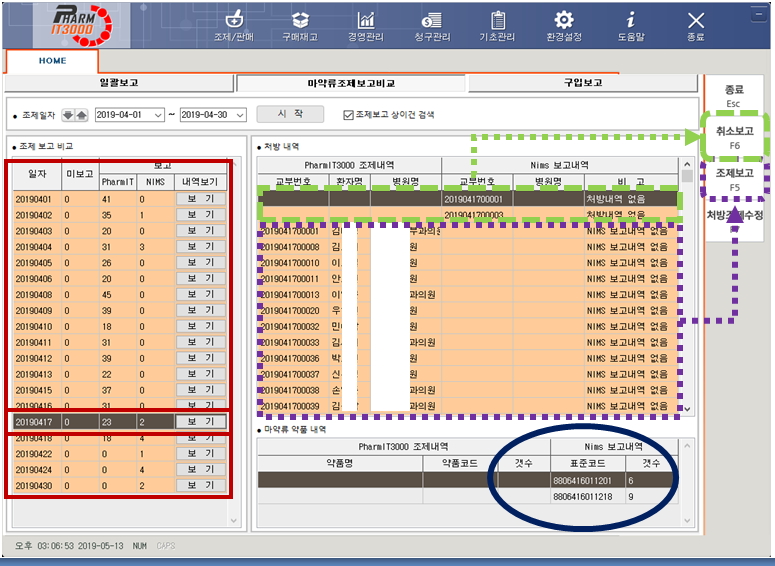Click the window minimize button
This screenshot has width=775, height=566.
(x=758, y=14)
